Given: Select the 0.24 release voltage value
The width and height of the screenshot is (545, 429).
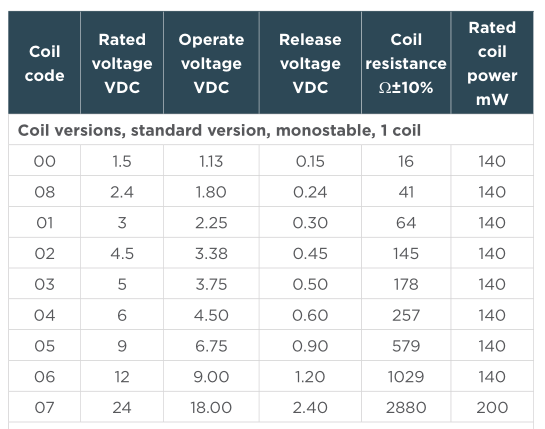Looking at the screenshot, I should [x=310, y=192].
